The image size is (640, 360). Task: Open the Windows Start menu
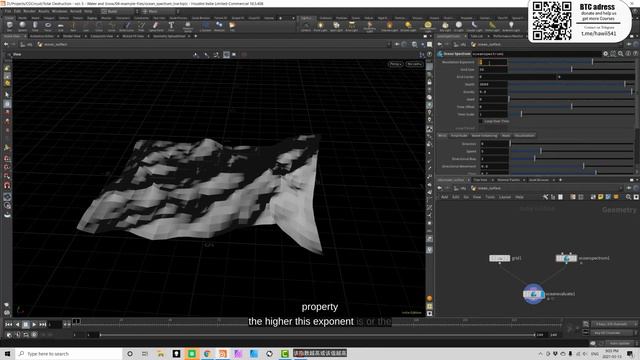7,353
